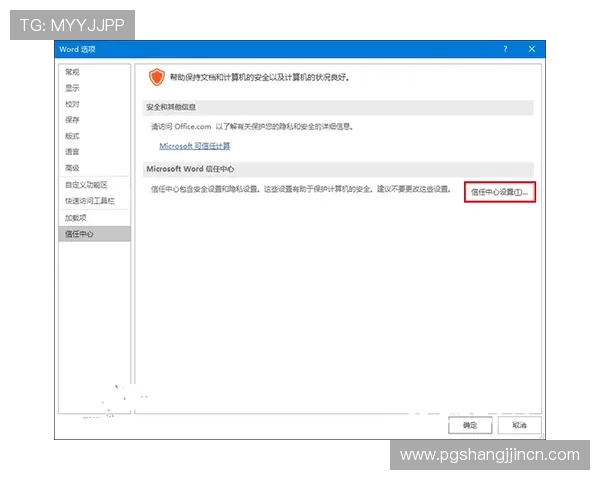Click 信任中心设置 (Trust Center Settings) button
Image resolution: width=600 pixels, height=480 pixels.
[500, 192]
